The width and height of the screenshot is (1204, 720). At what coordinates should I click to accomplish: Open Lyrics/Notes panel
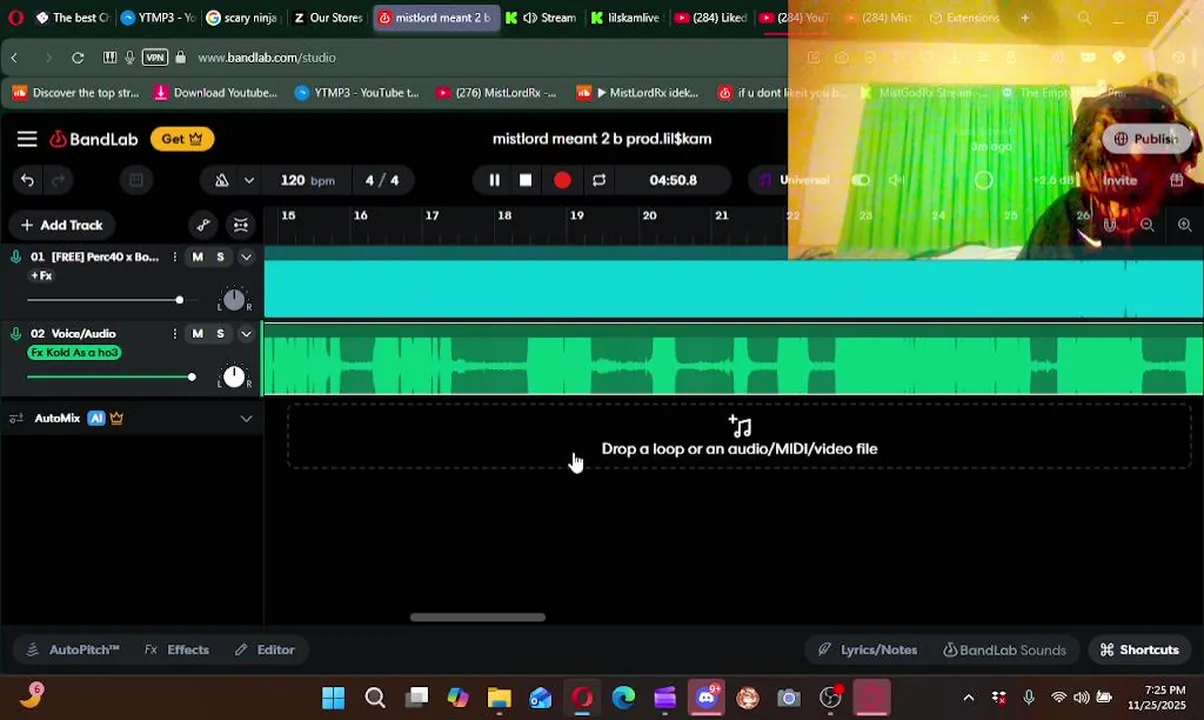(x=868, y=650)
